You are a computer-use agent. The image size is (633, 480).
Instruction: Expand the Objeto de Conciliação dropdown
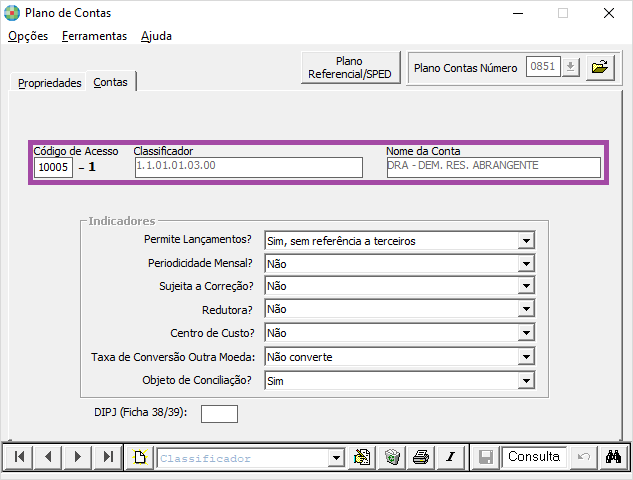(526, 381)
